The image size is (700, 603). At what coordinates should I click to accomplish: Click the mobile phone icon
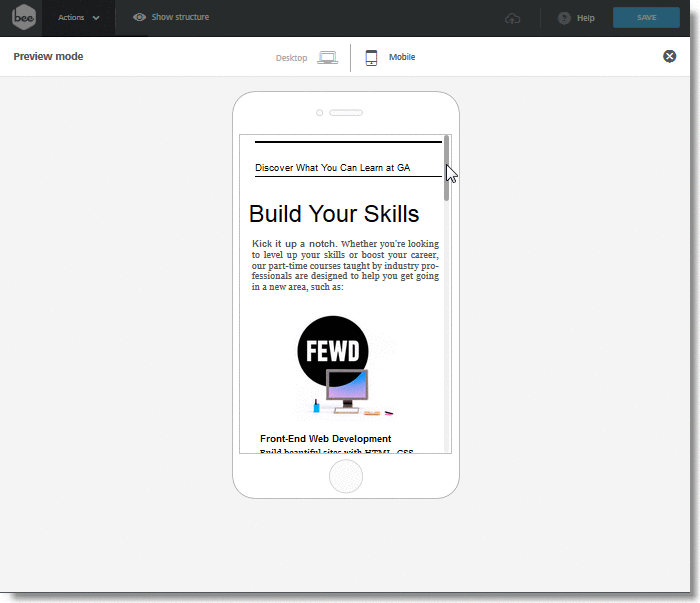(x=371, y=58)
